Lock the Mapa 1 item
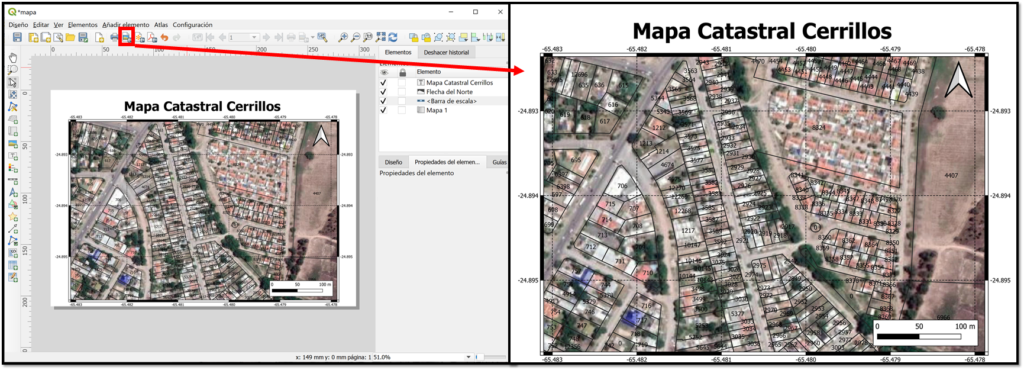Image resolution: width=1024 pixels, height=370 pixels. click(402, 110)
